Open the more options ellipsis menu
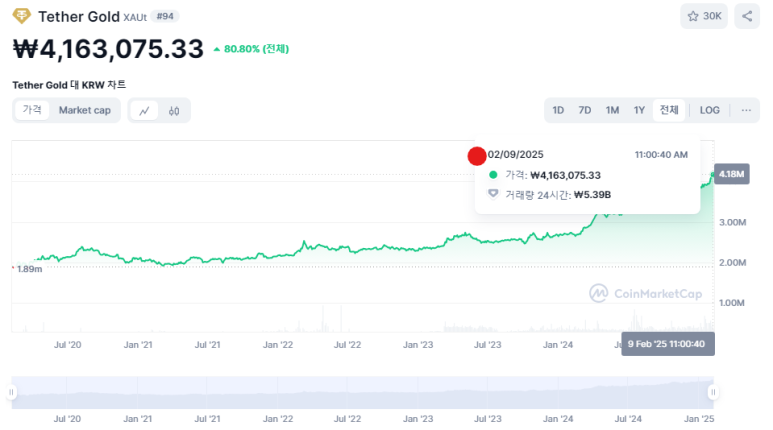 click(x=746, y=110)
